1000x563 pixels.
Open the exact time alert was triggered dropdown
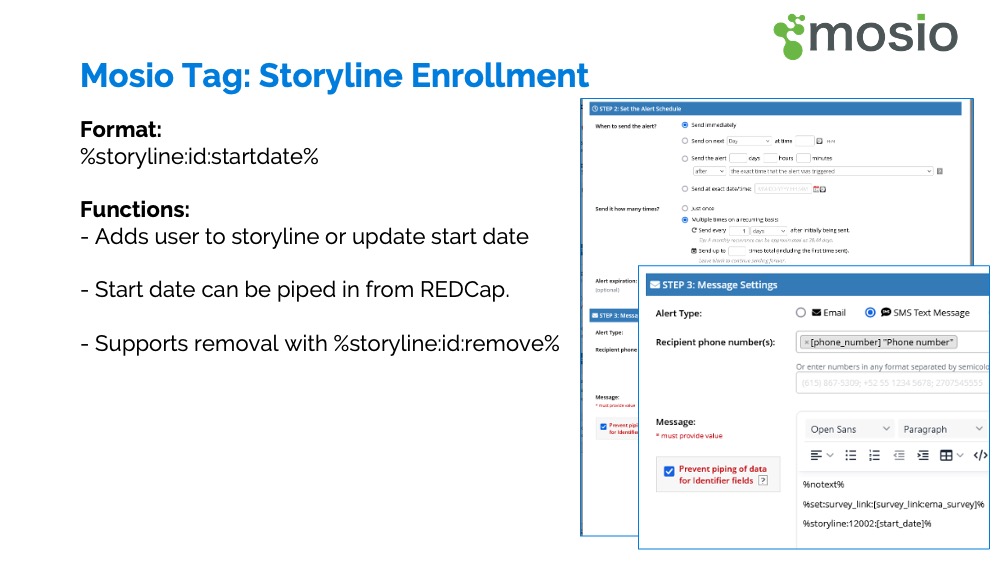pyautogui.click(x=831, y=172)
